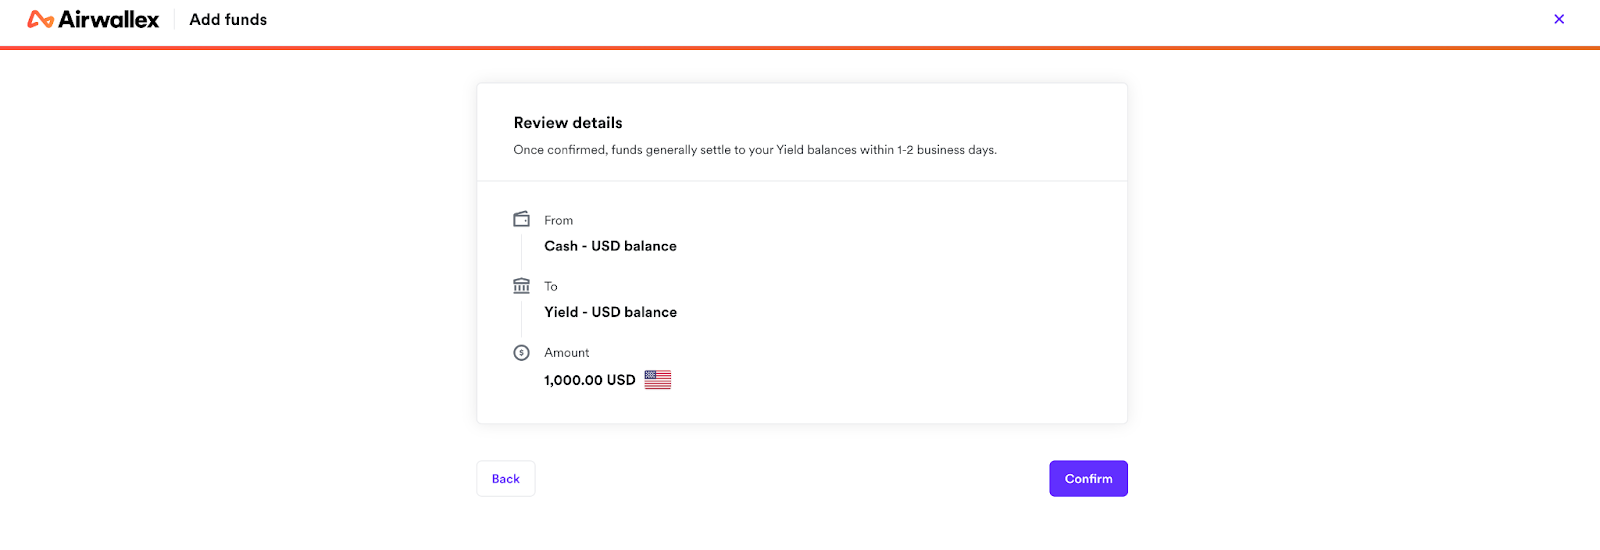Click the US flag icon
1600x550 pixels.
(658, 380)
